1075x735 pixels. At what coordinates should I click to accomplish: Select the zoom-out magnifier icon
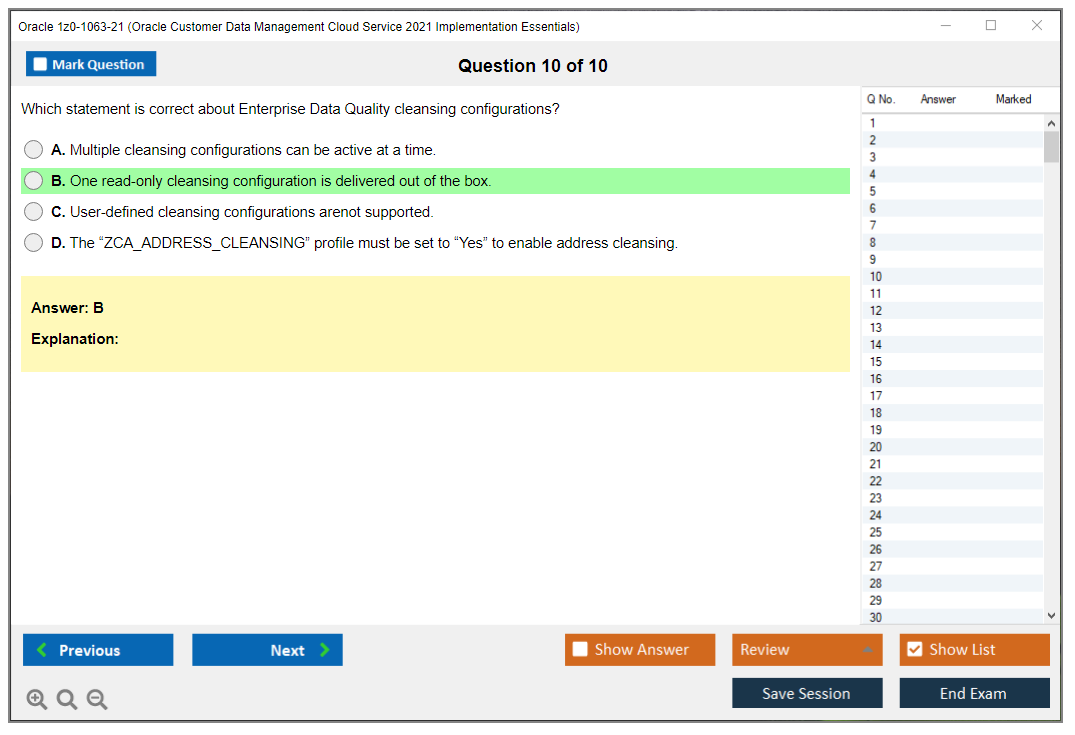click(x=96, y=699)
